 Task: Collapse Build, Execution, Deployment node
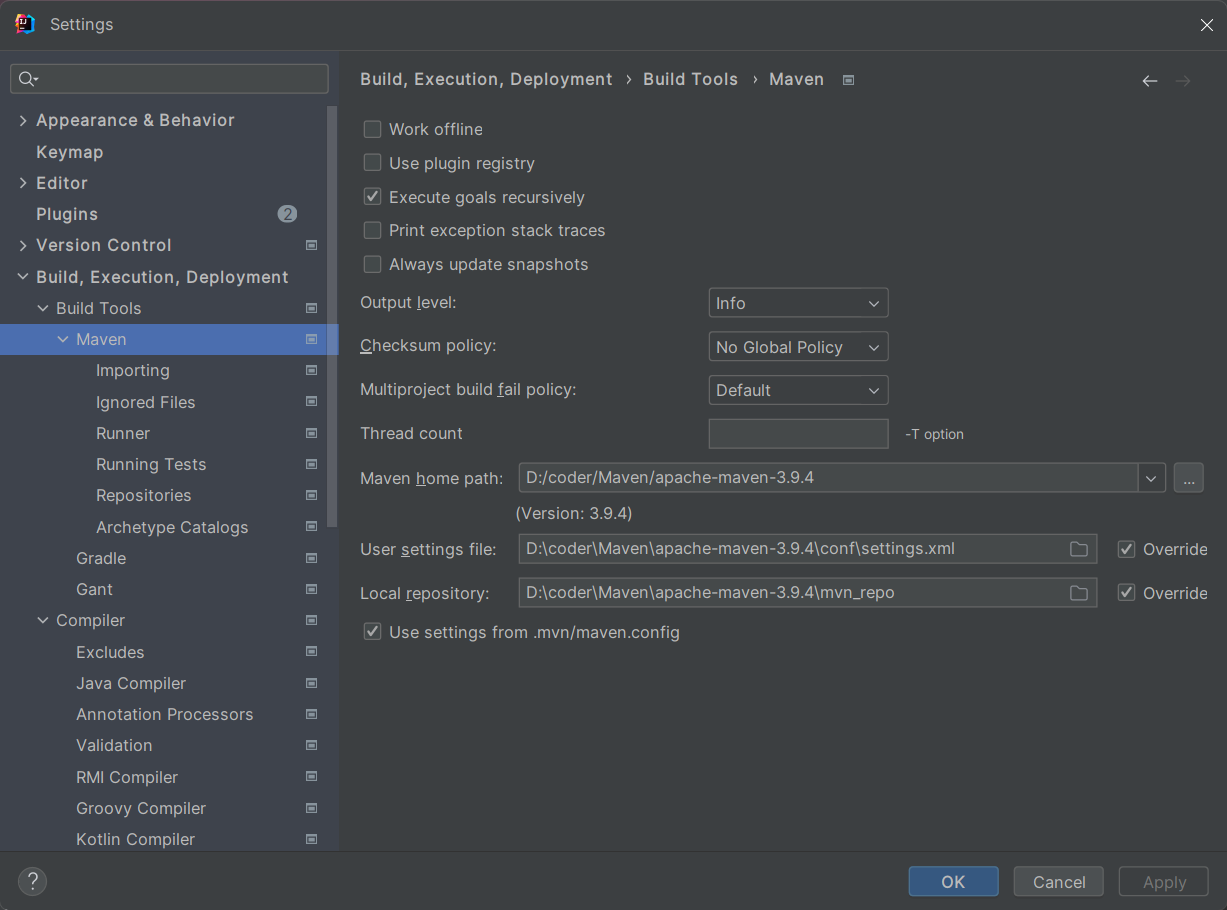(23, 277)
